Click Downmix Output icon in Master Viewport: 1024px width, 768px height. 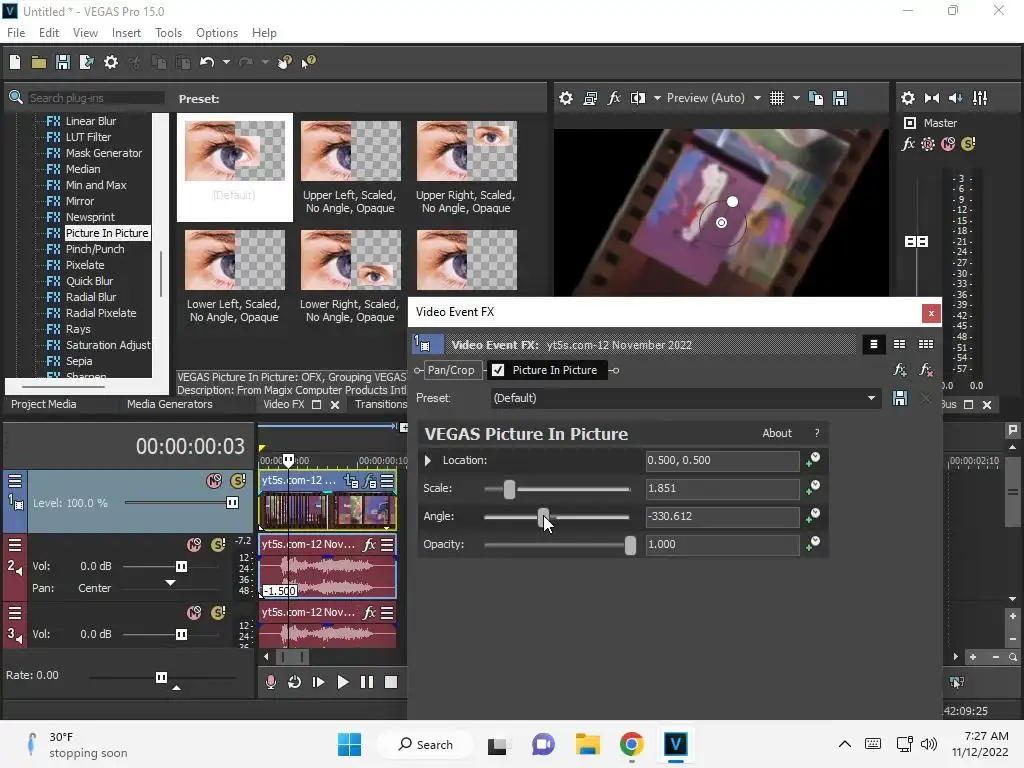pyautogui.click(x=932, y=98)
